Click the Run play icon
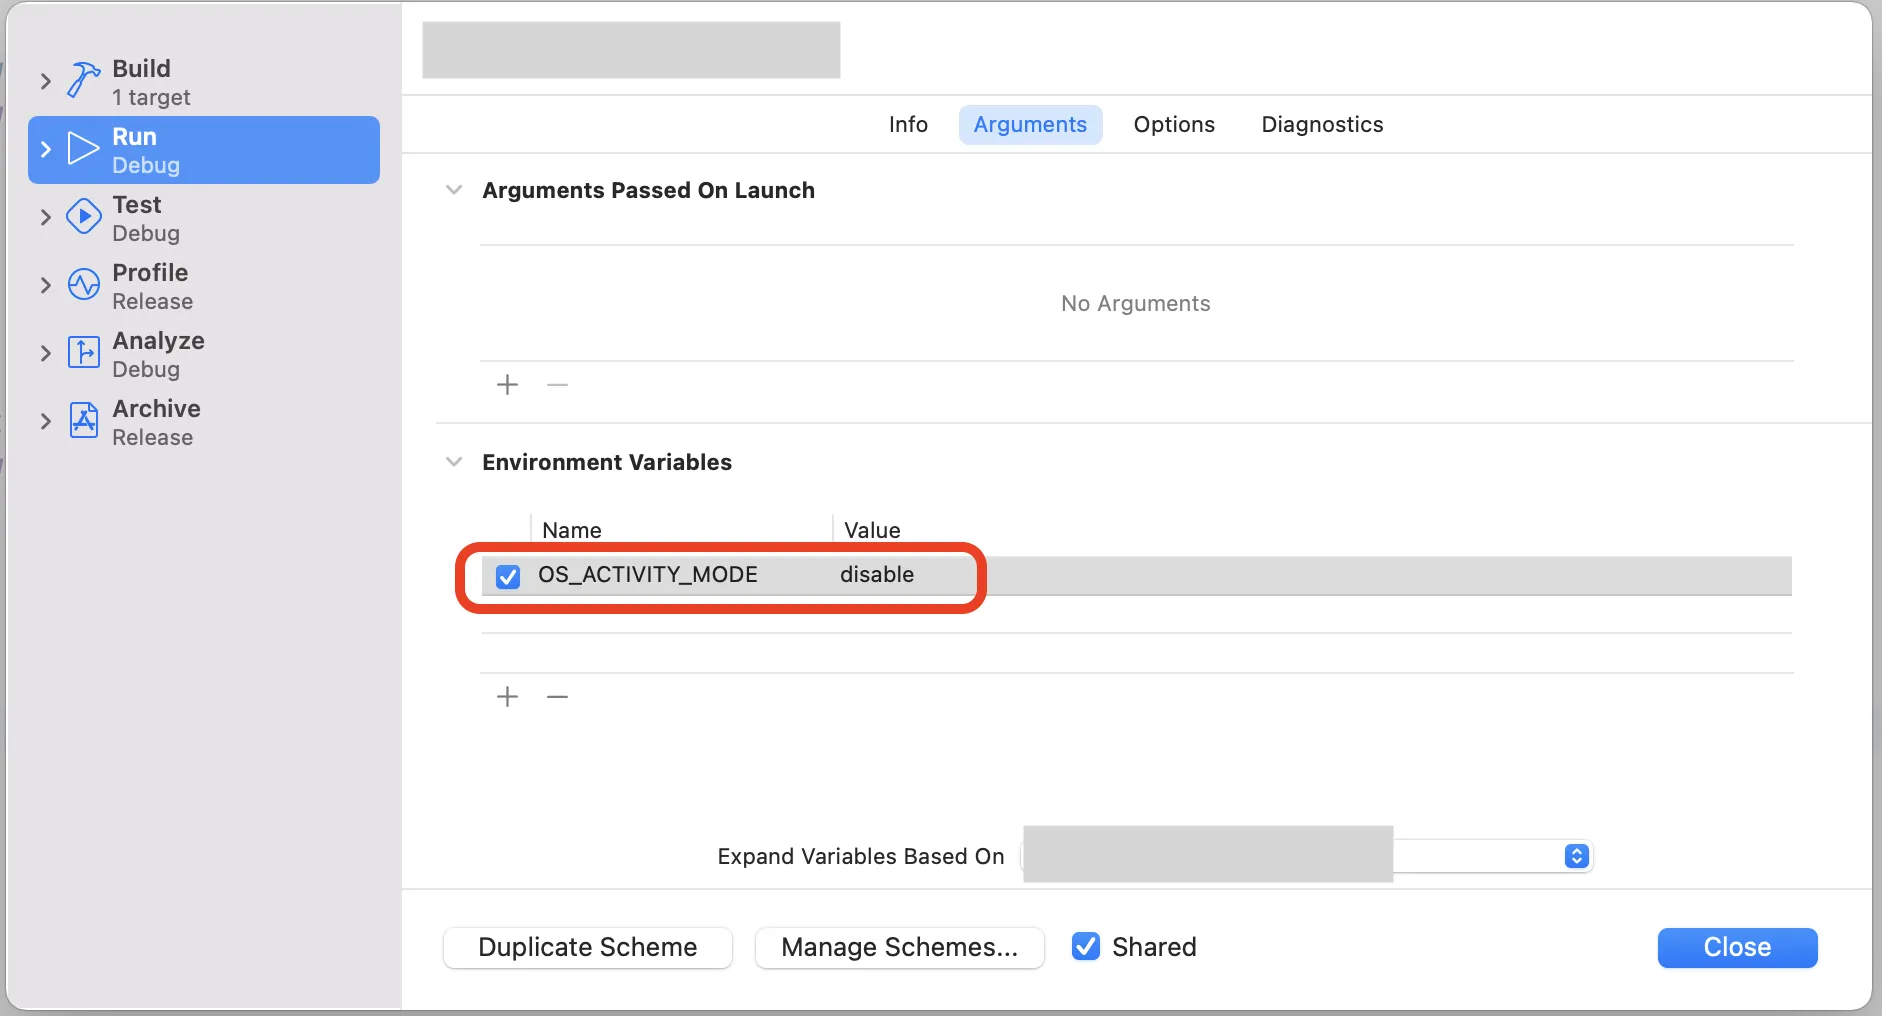The image size is (1882, 1016). [83, 149]
